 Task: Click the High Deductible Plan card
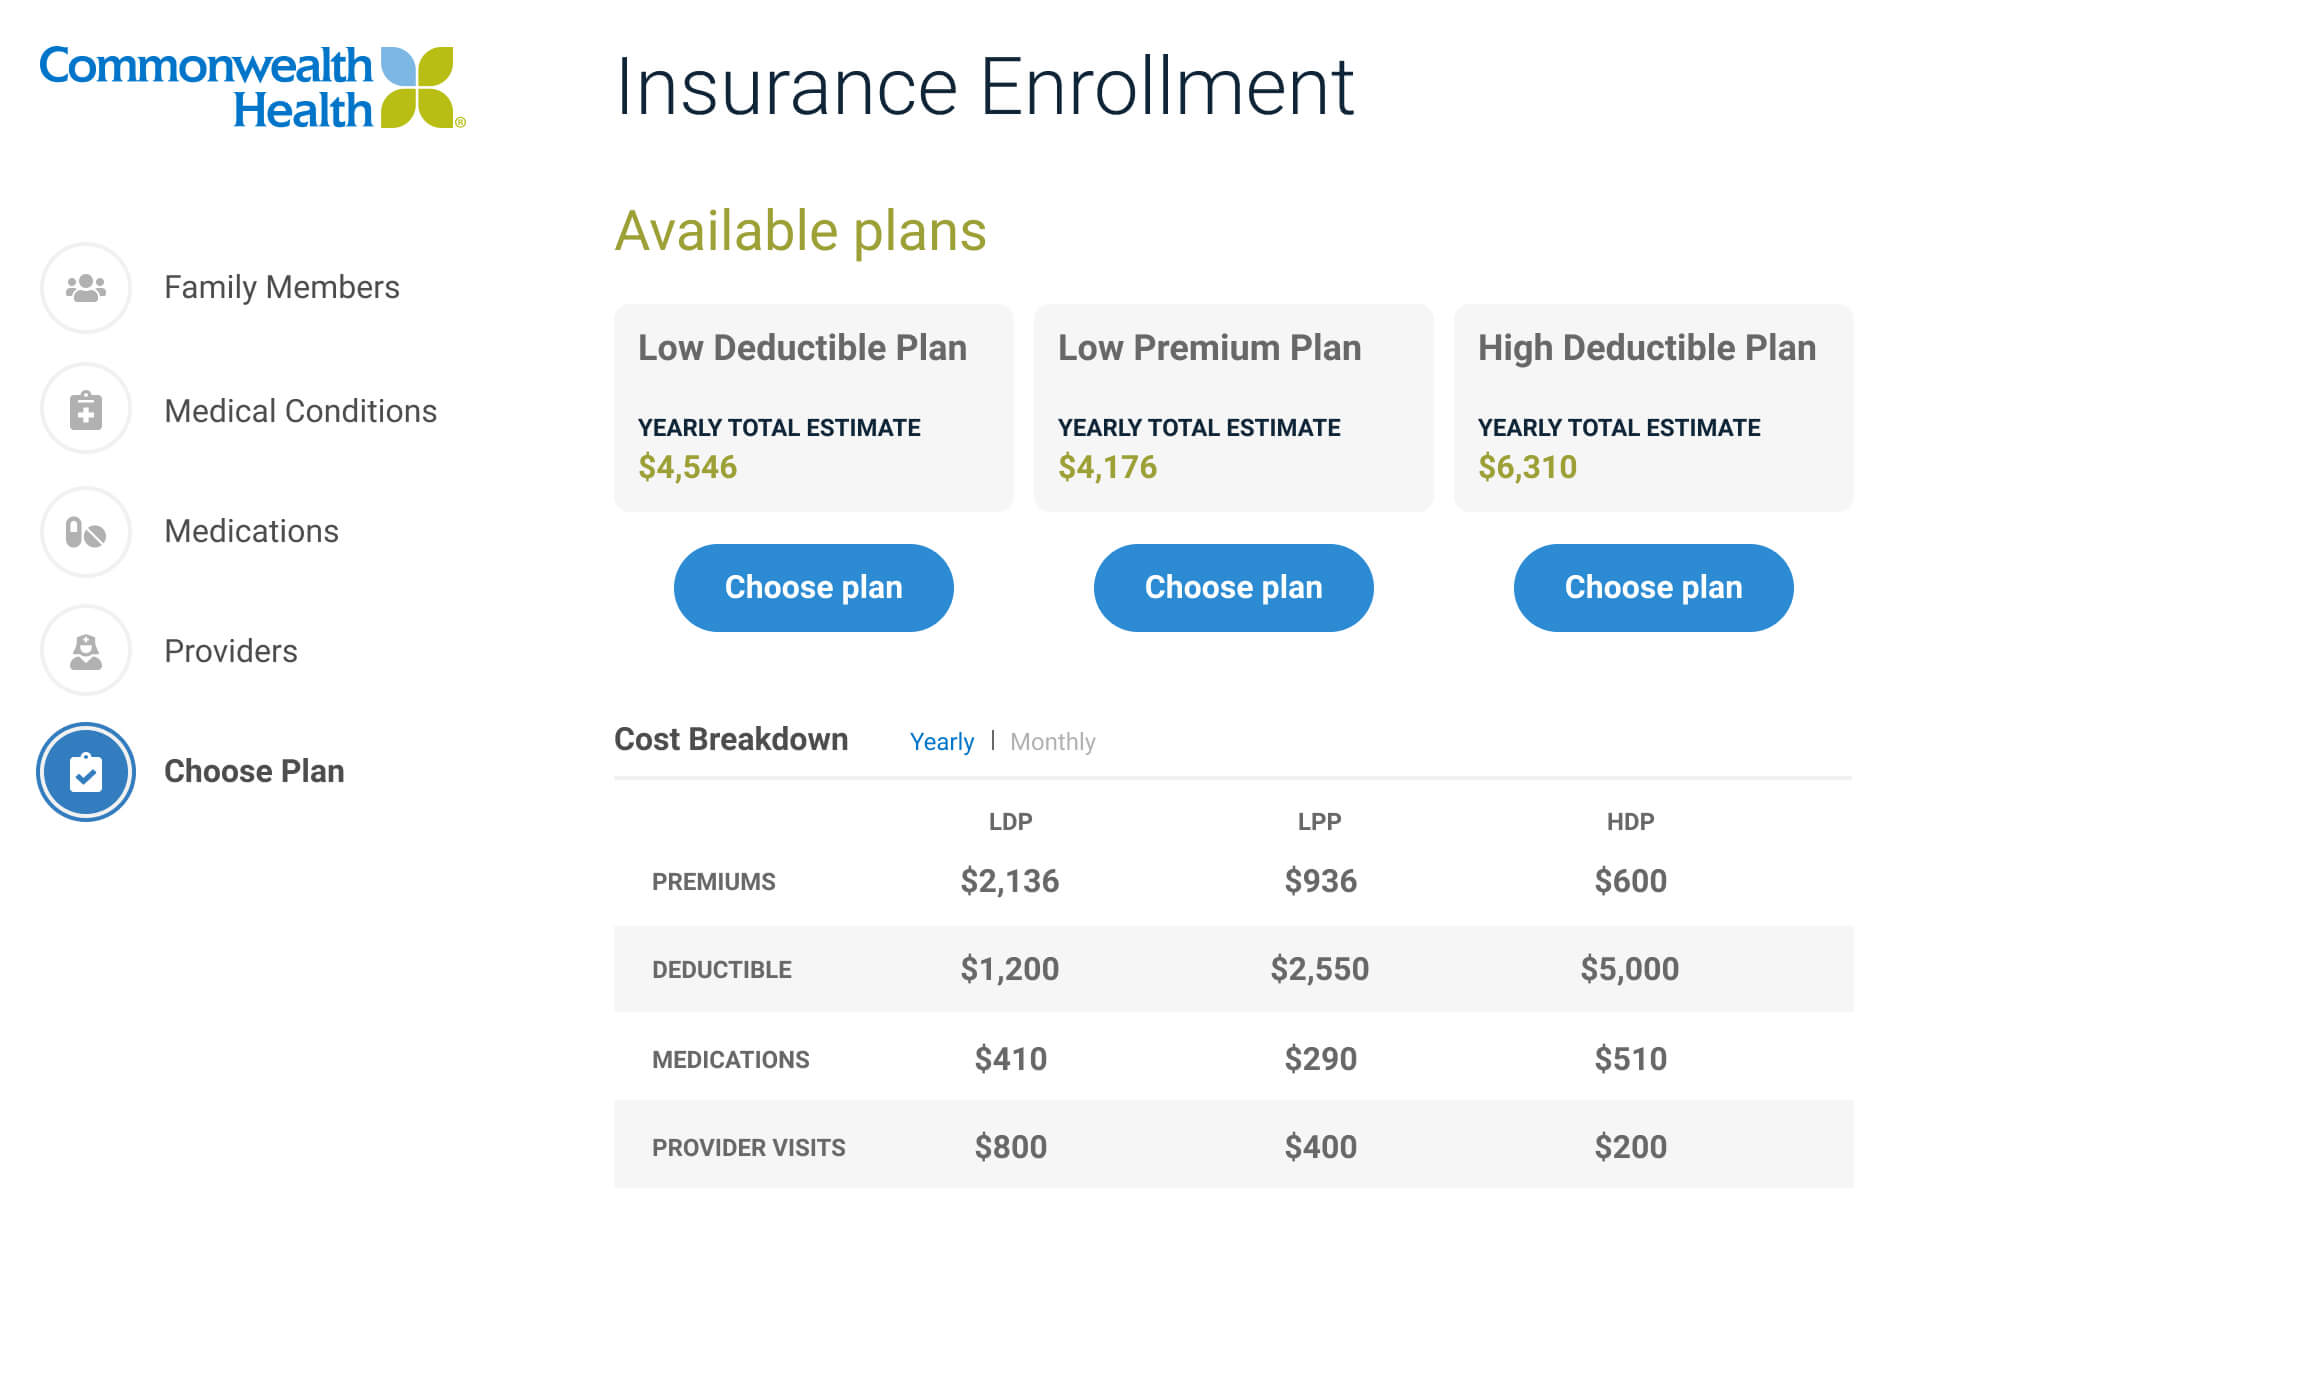point(1653,408)
